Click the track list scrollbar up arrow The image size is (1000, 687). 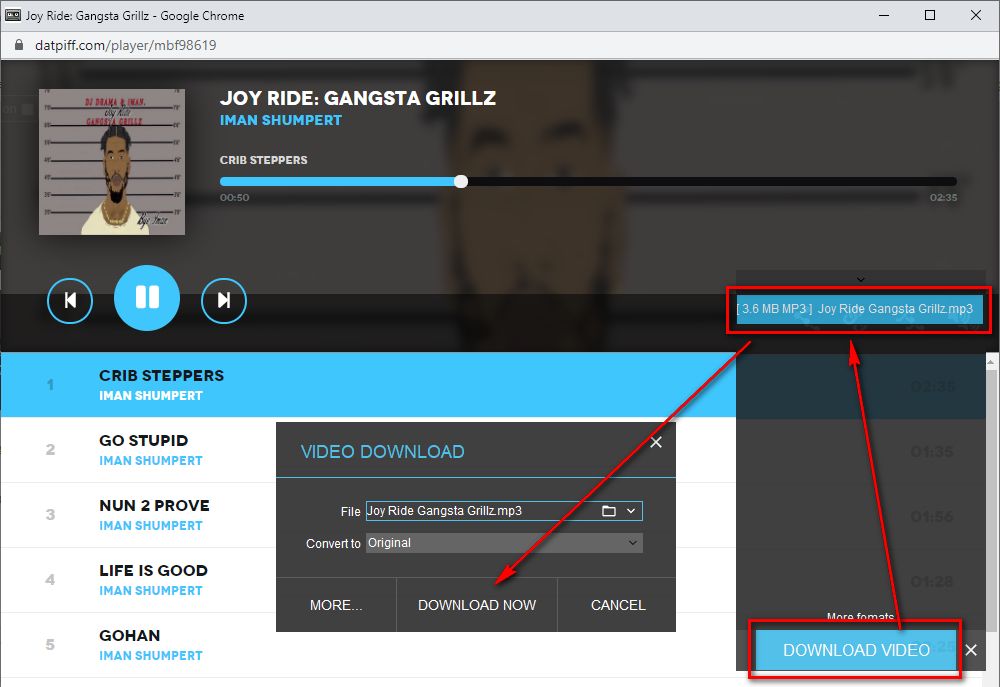(991, 362)
